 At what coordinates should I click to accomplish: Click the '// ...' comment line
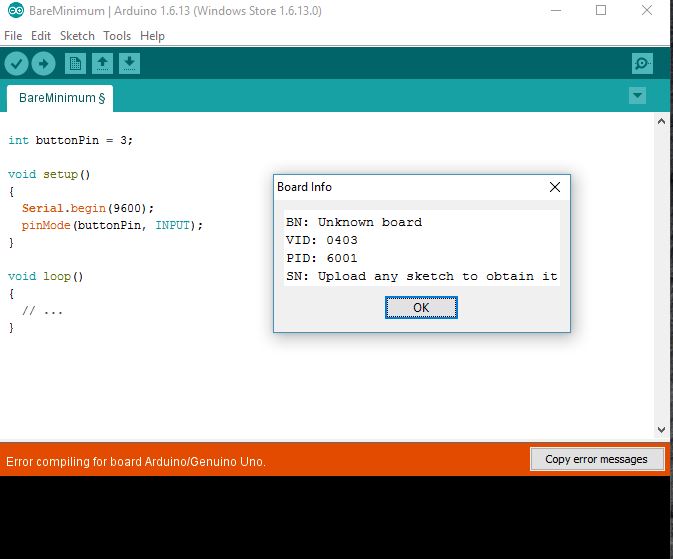42,310
